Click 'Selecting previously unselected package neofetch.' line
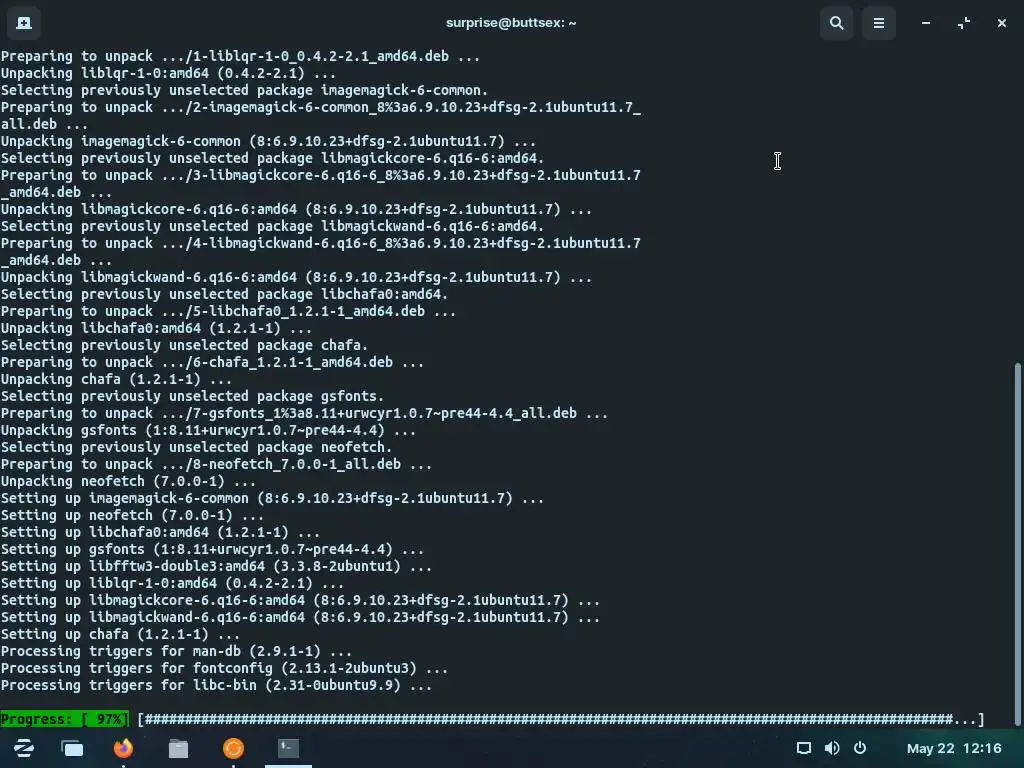 coord(196,447)
